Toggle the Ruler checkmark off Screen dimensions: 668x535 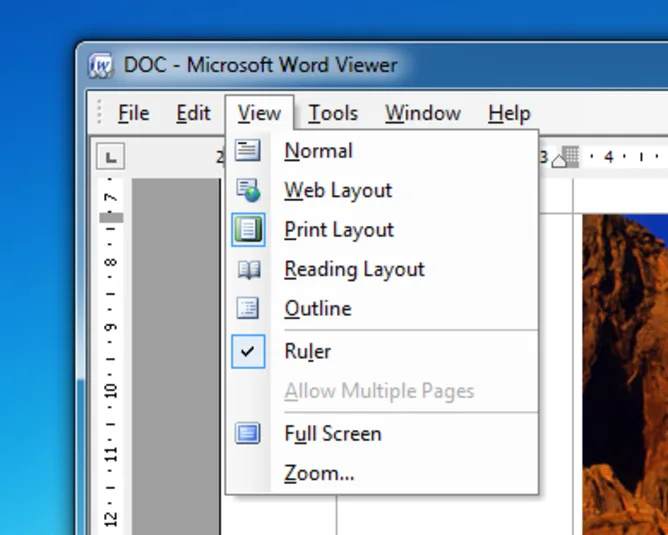pyautogui.click(x=248, y=351)
